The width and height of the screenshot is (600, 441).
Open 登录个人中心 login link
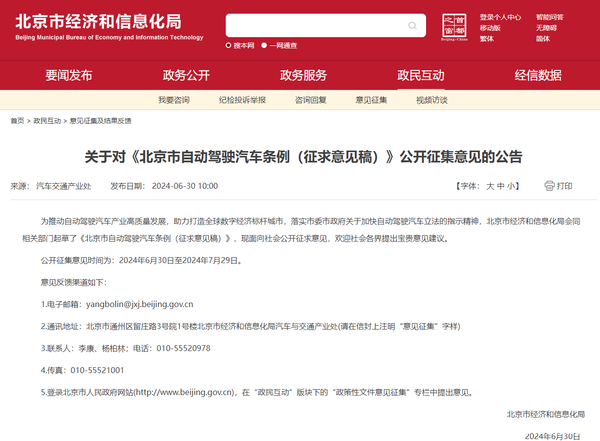click(500, 17)
